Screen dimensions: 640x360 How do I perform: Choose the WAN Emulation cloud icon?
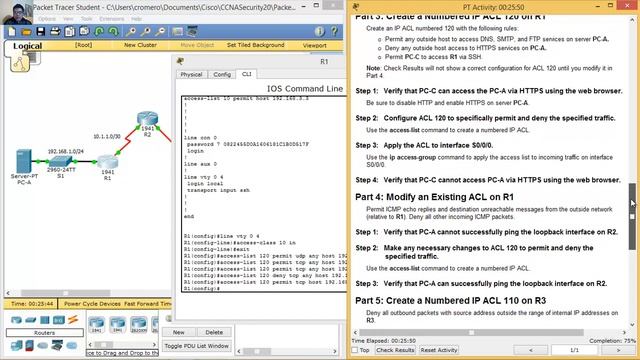tap(43, 346)
